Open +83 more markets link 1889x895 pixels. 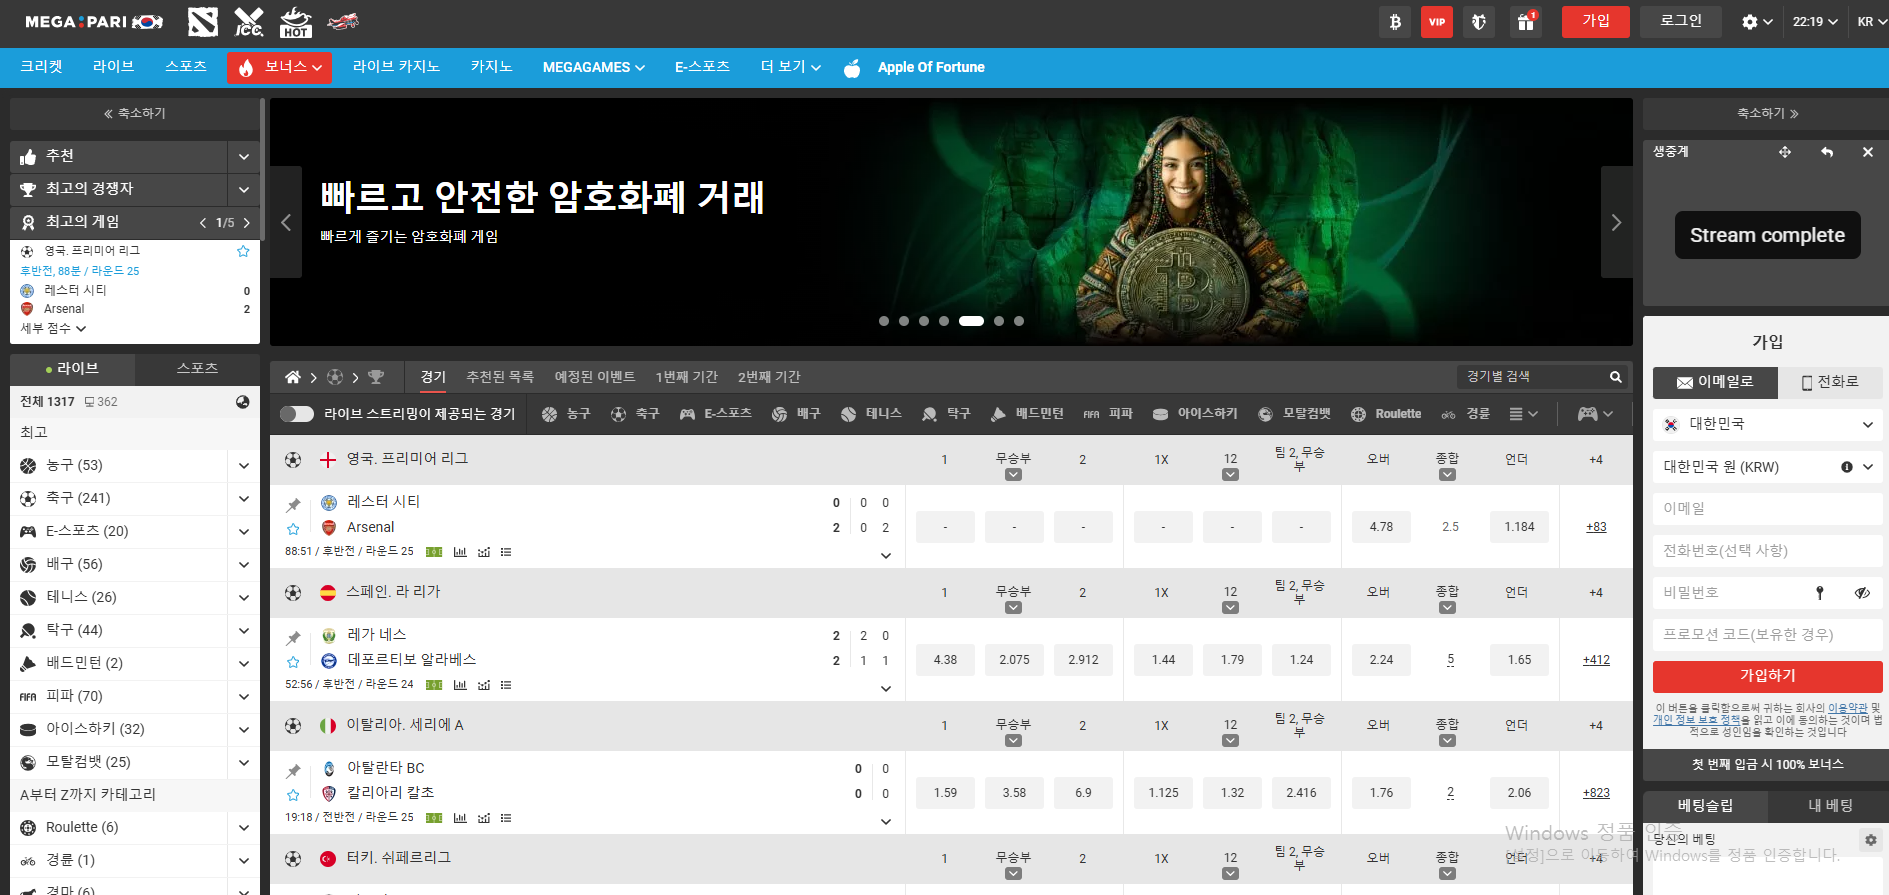tap(1596, 527)
